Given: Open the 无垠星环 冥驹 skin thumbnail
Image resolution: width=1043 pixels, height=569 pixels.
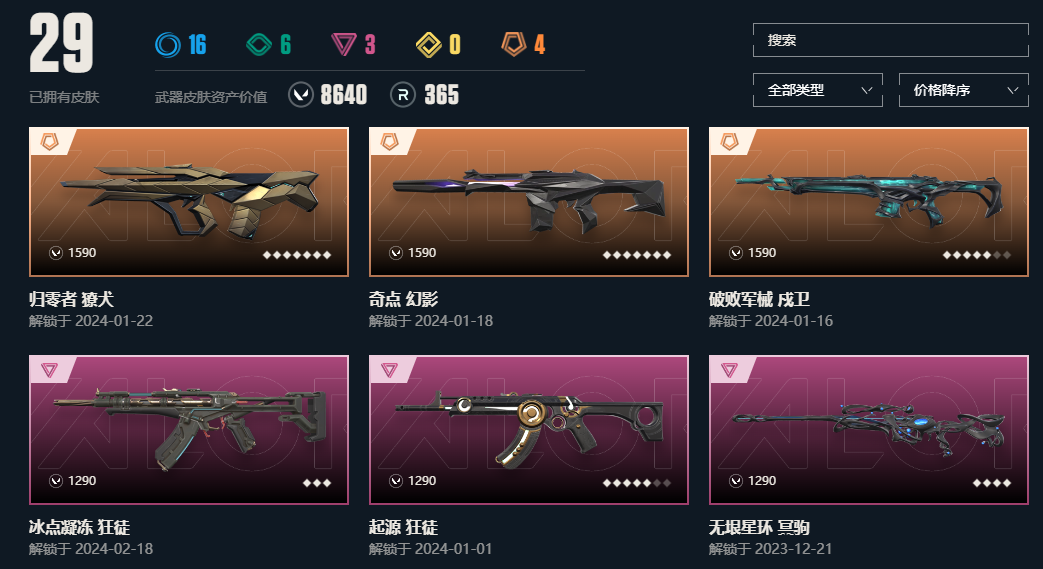Looking at the screenshot, I should coord(869,430).
